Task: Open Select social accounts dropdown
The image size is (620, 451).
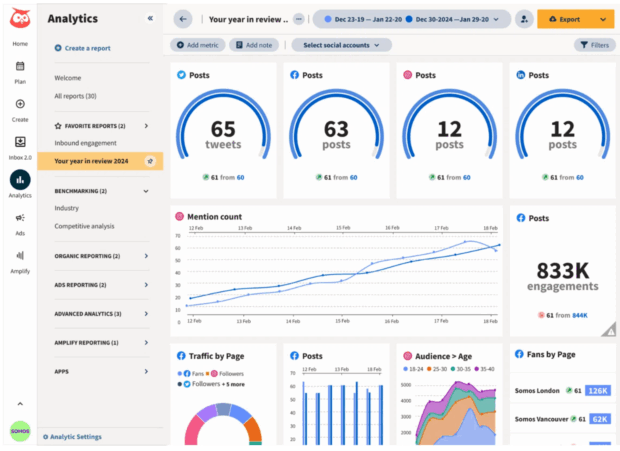Action: (x=342, y=45)
